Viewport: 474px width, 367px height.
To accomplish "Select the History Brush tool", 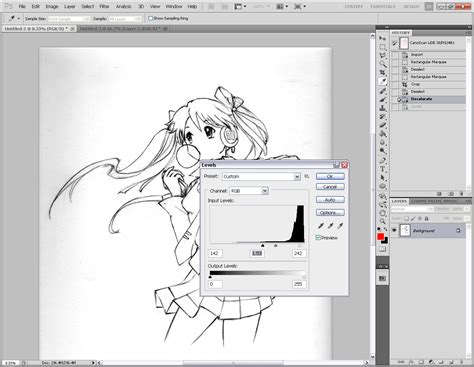I will click(383, 117).
